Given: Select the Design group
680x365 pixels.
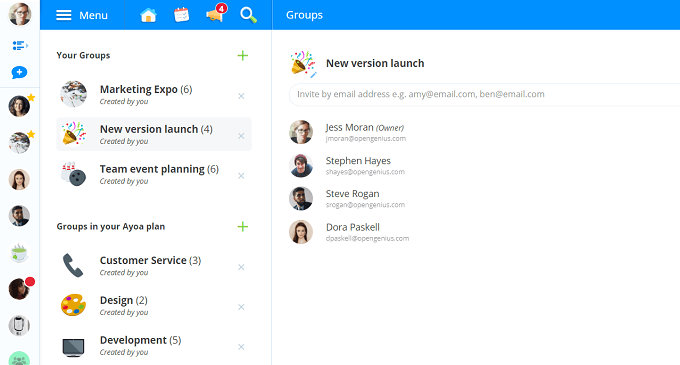Looking at the screenshot, I should 154,306.
